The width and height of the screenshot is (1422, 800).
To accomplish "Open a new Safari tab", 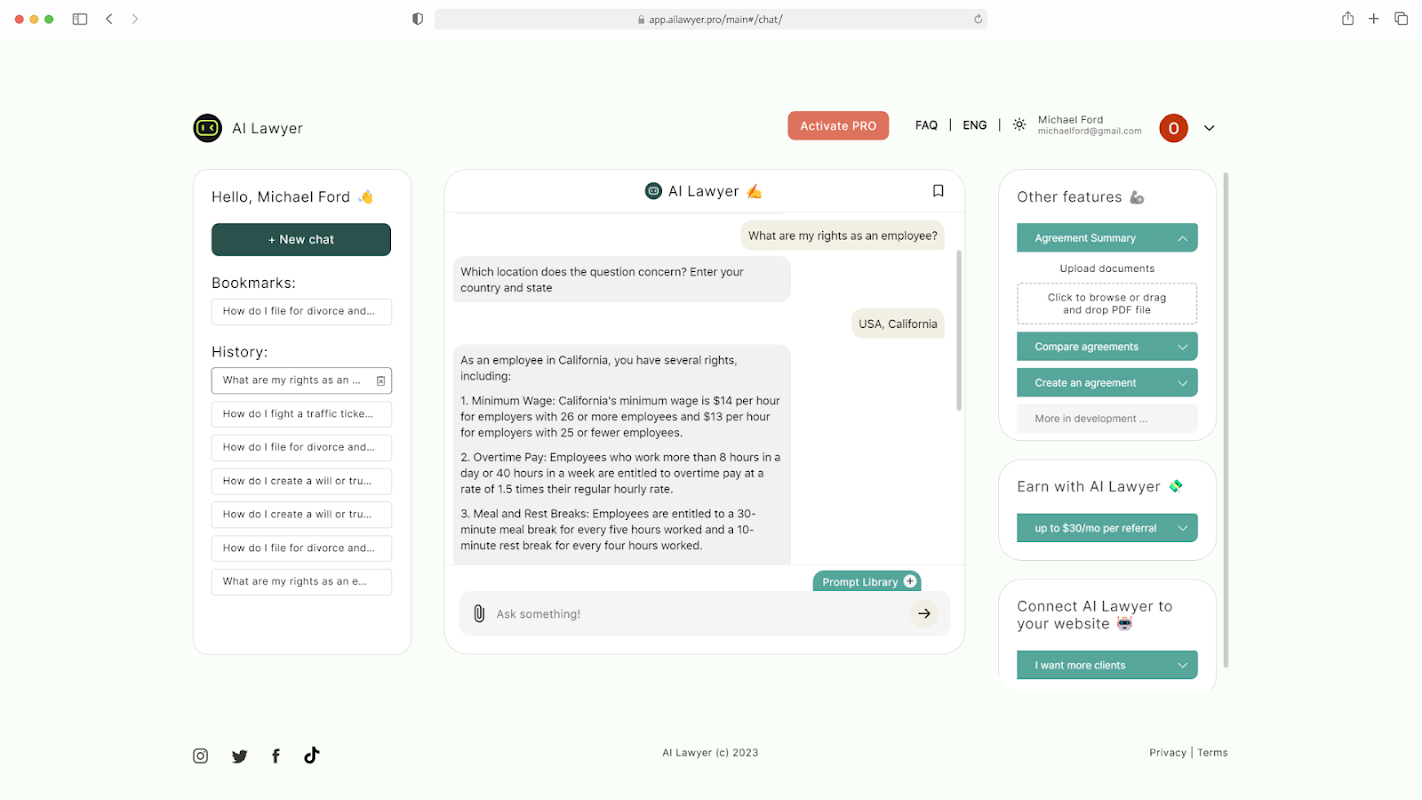I will click(1374, 19).
